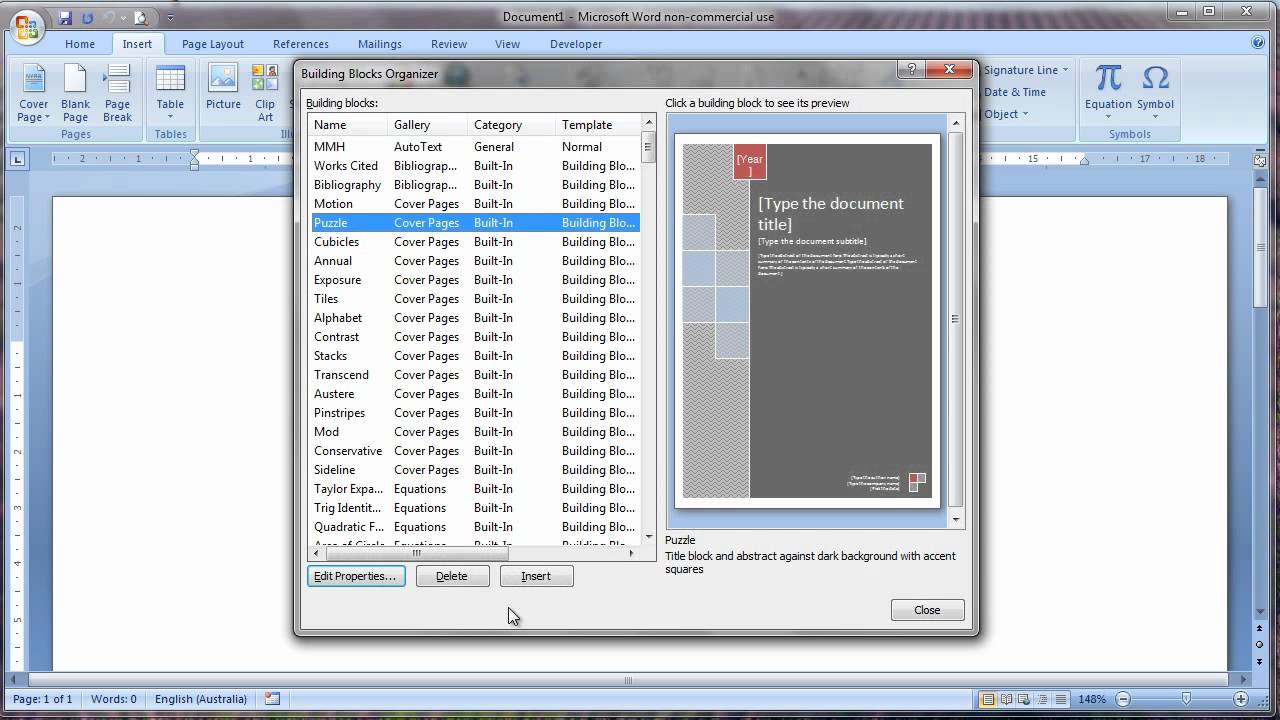The height and width of the screenshot is (720, 1280).
Task: Click the zoom slider handle
Action: pos(1186,699)
